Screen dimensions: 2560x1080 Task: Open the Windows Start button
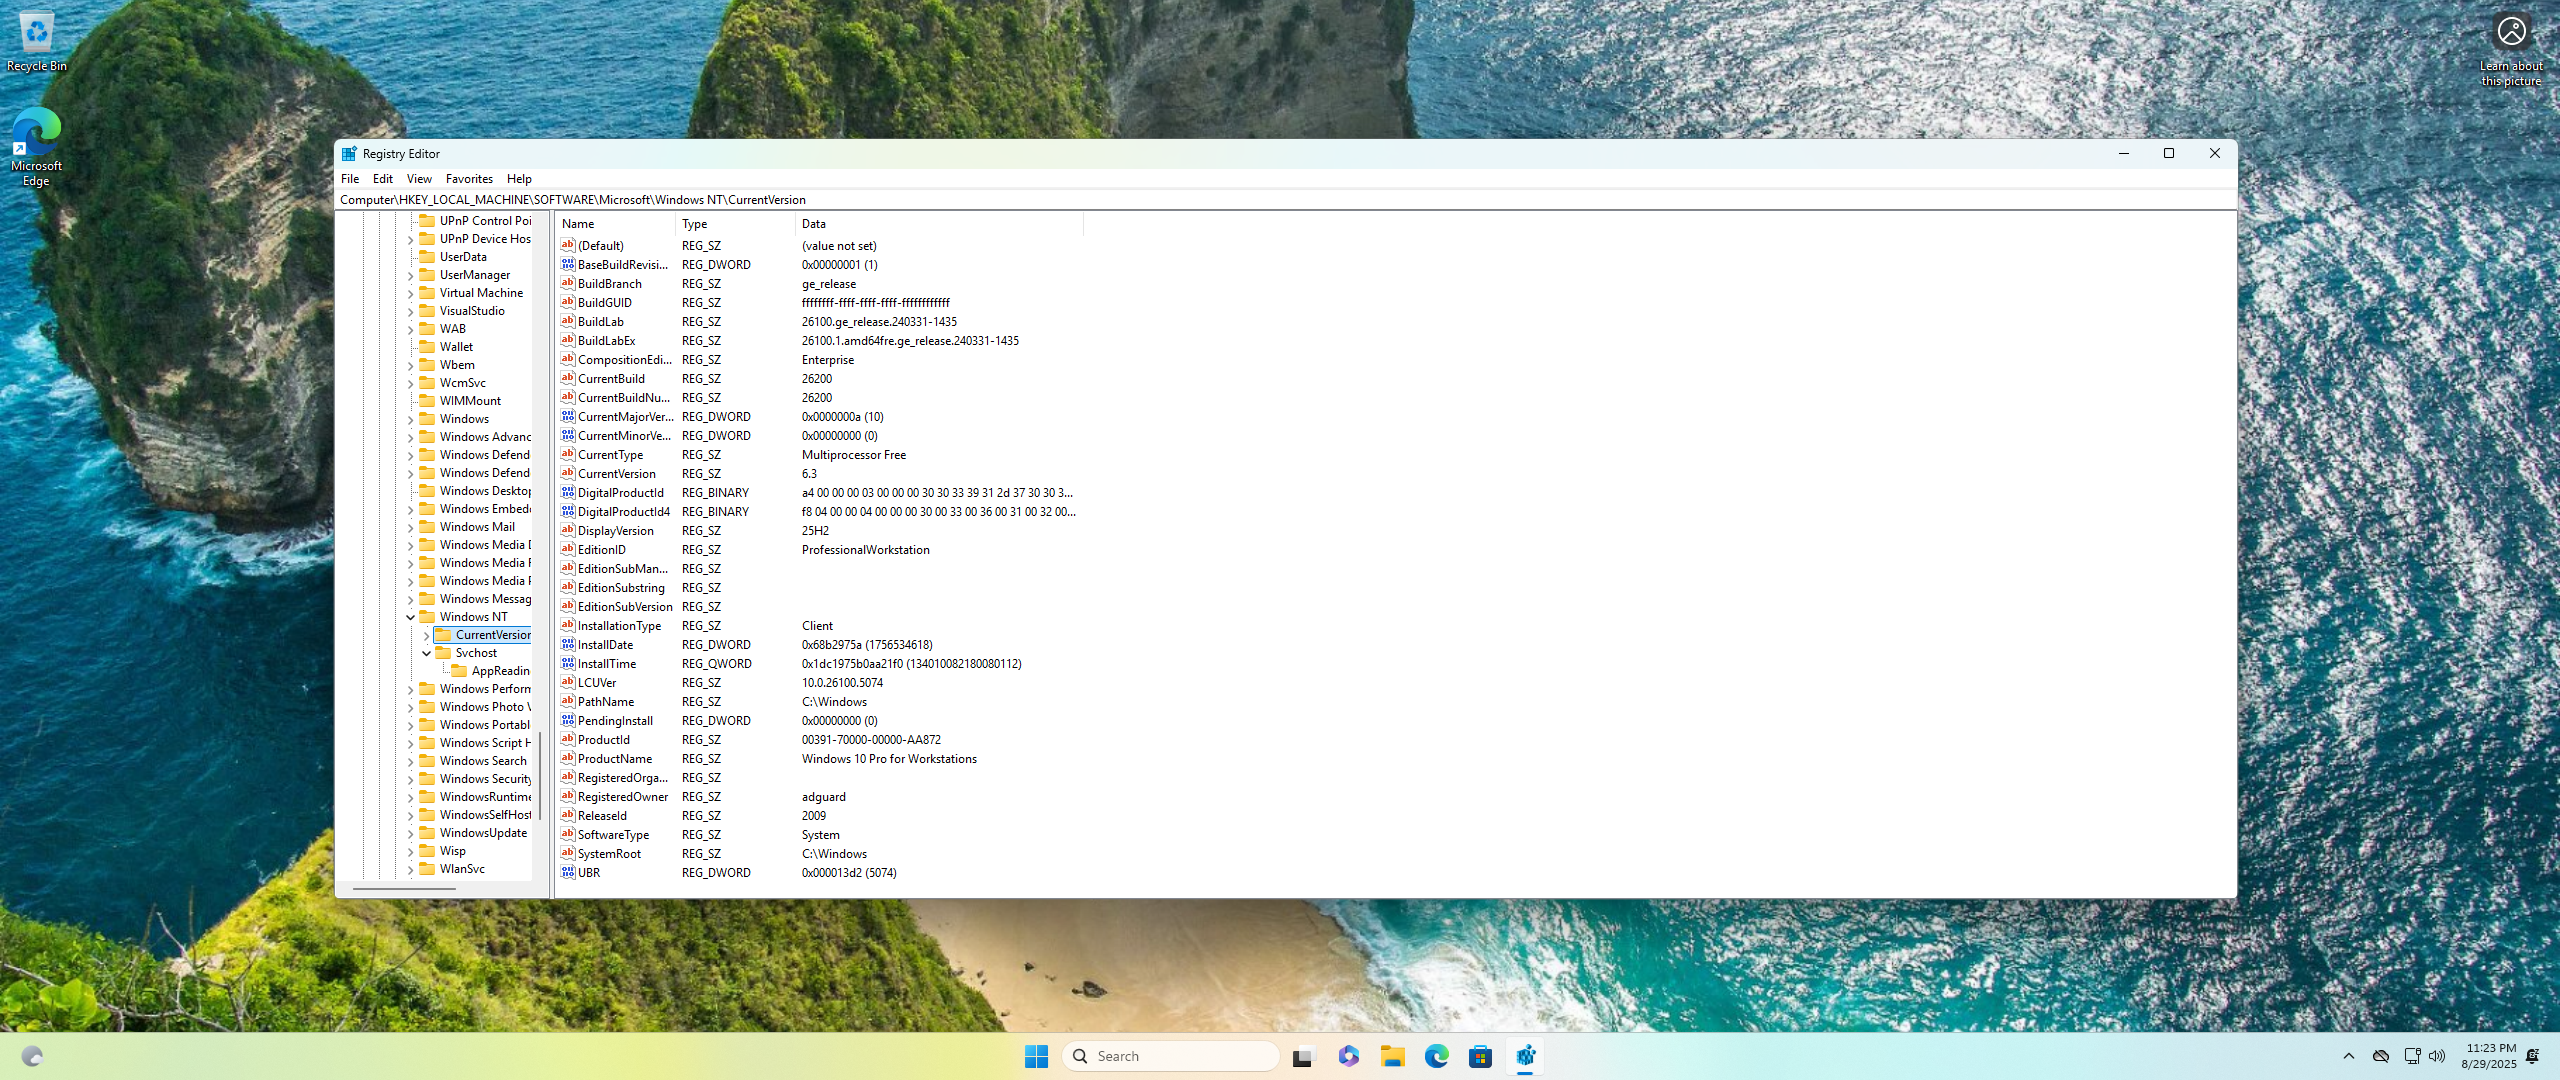[1036, 1056]
